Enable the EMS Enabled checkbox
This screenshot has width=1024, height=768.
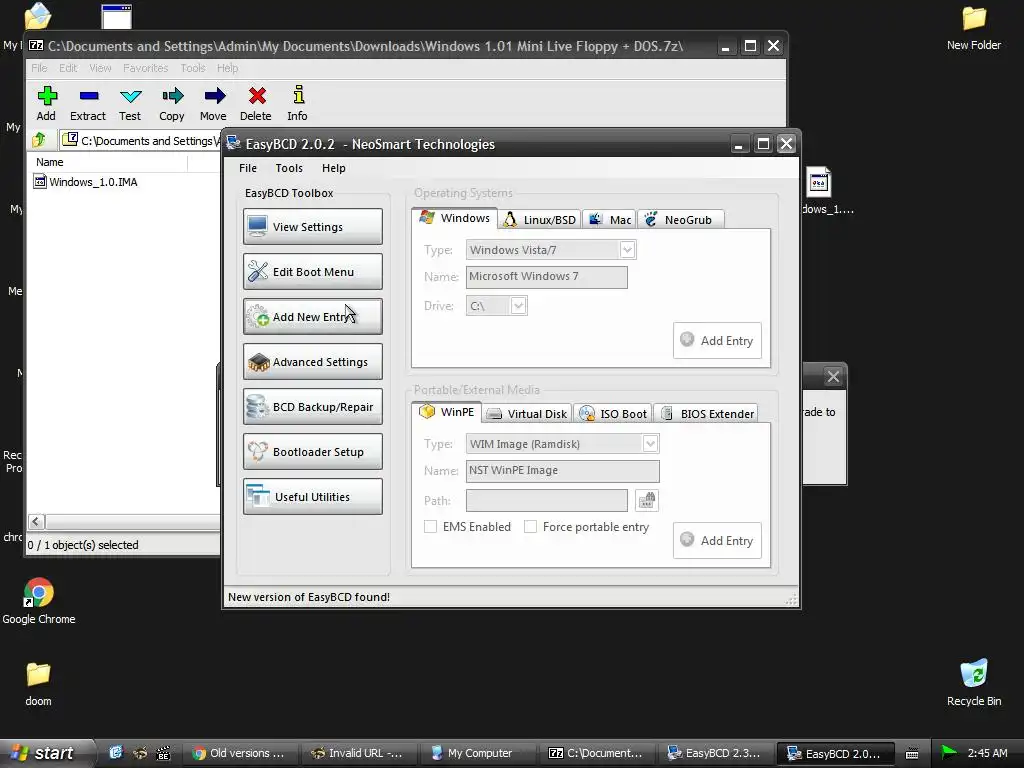tap(430, 526)
